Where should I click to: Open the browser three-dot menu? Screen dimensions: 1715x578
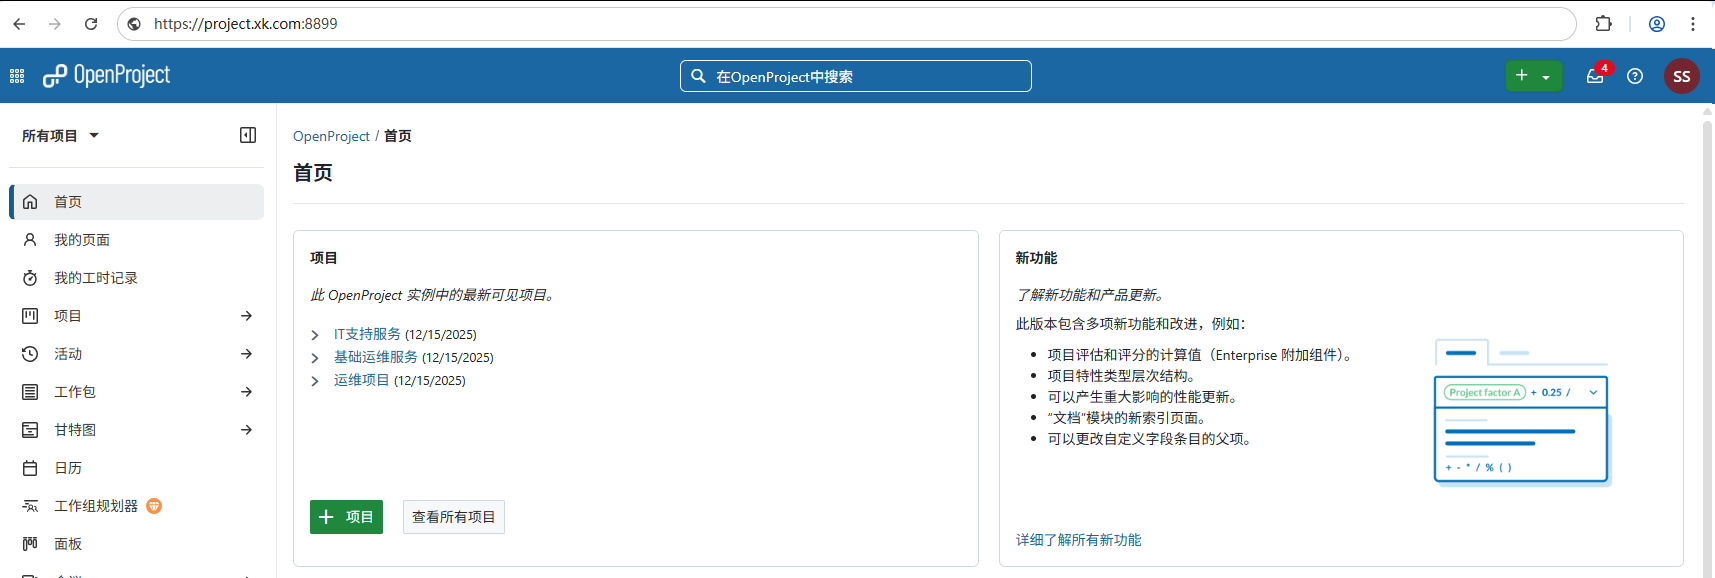1693,24
